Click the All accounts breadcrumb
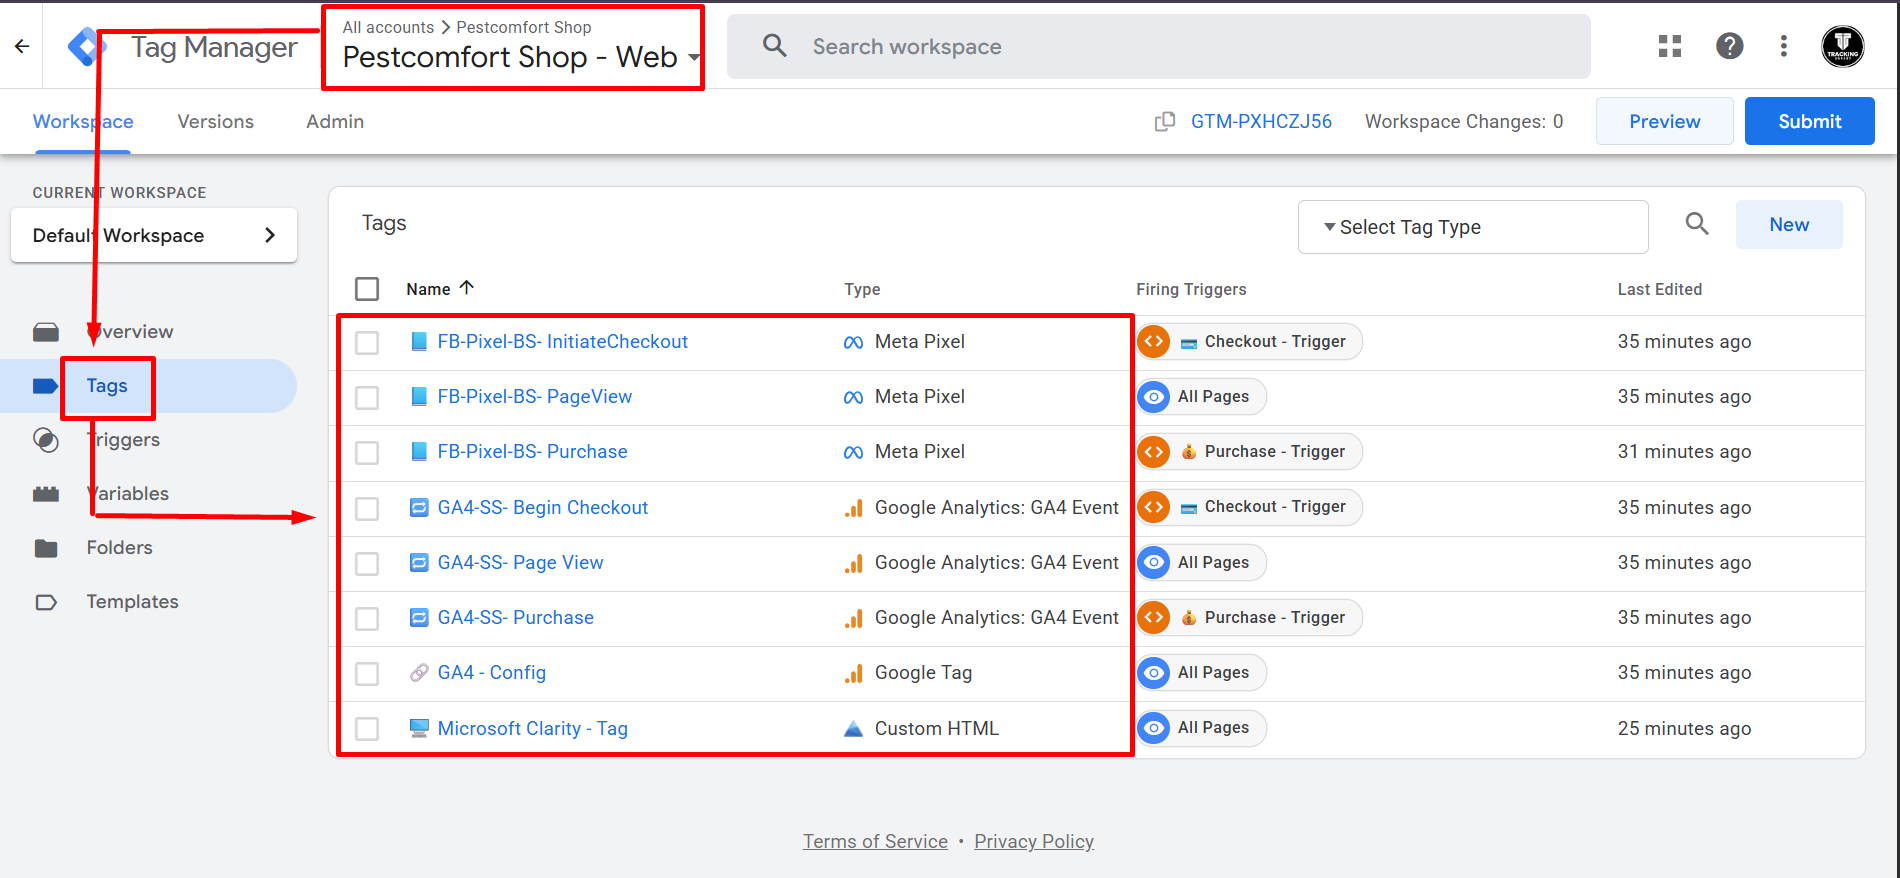 (x=388, y=27)
